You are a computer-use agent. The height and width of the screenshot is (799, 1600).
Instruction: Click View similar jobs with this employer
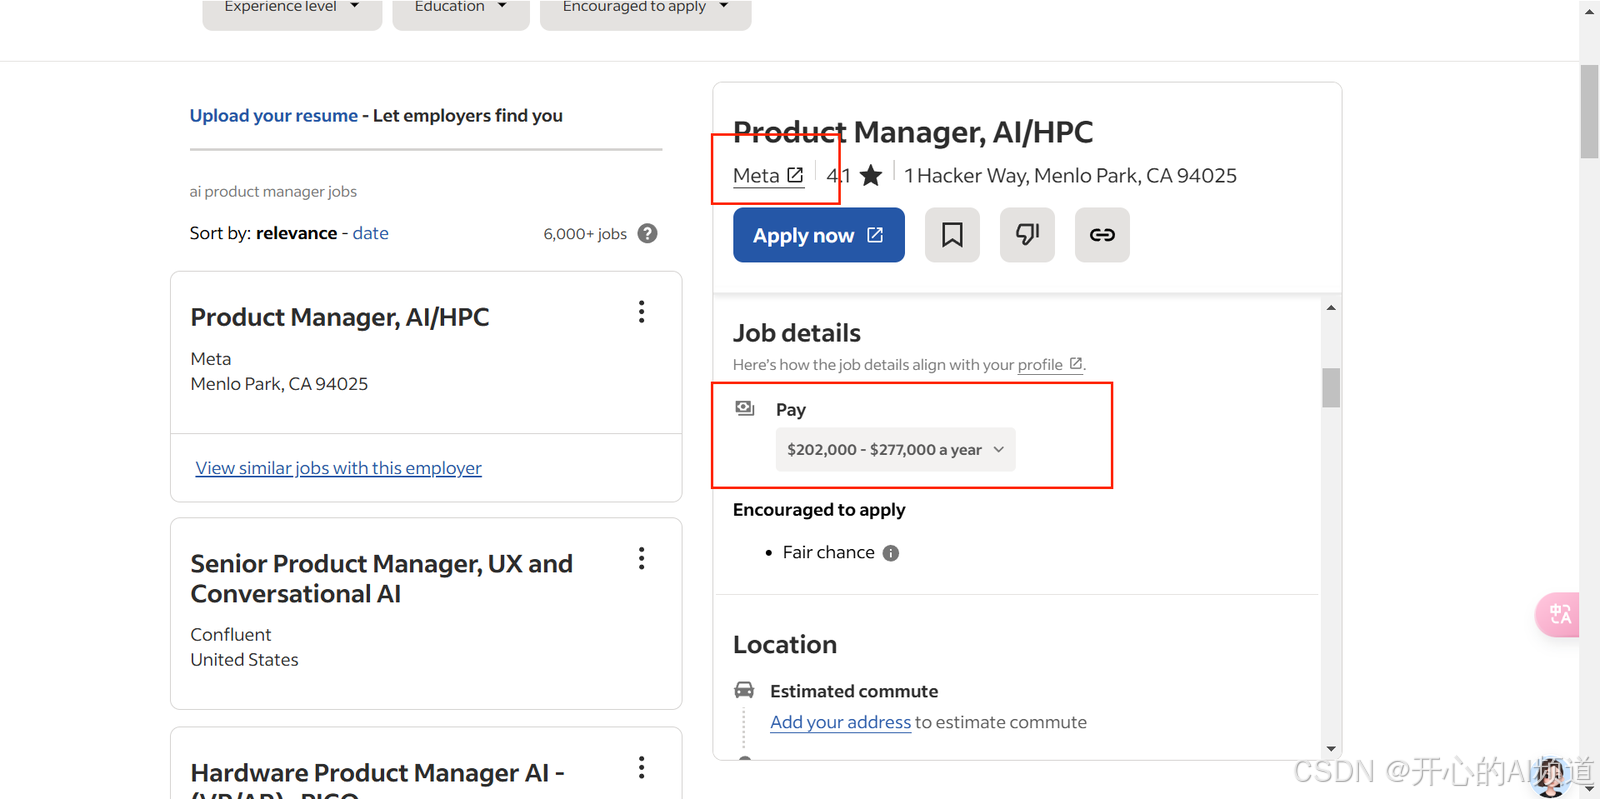point(339,468)
